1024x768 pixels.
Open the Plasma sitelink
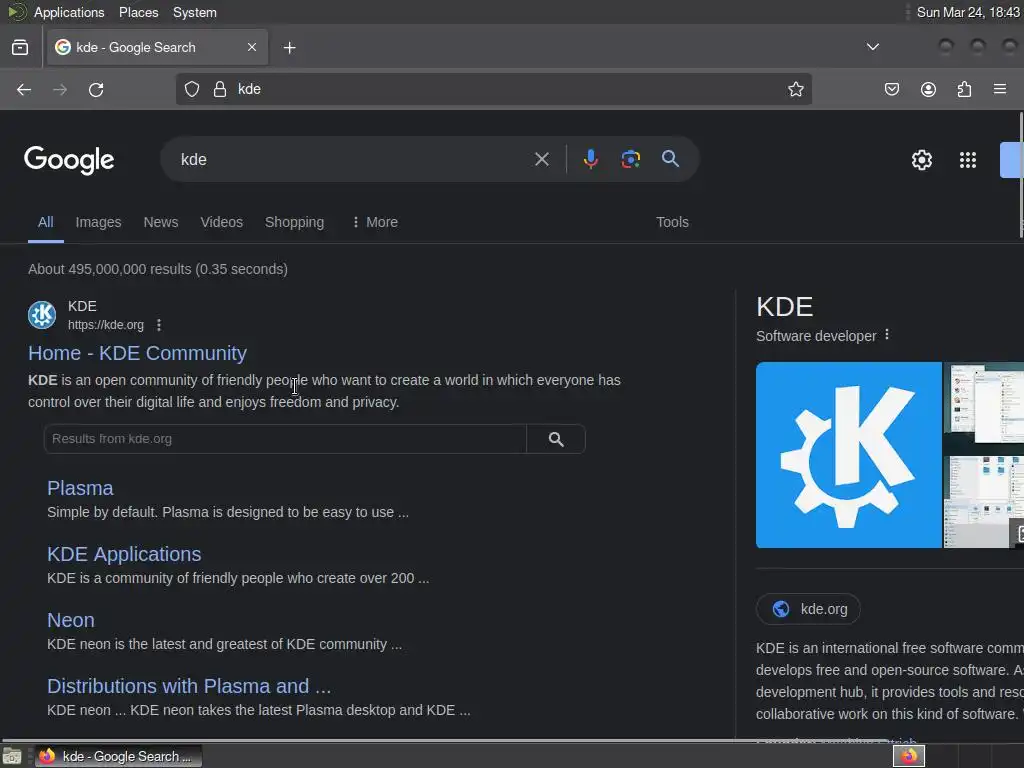pos(80,488)
